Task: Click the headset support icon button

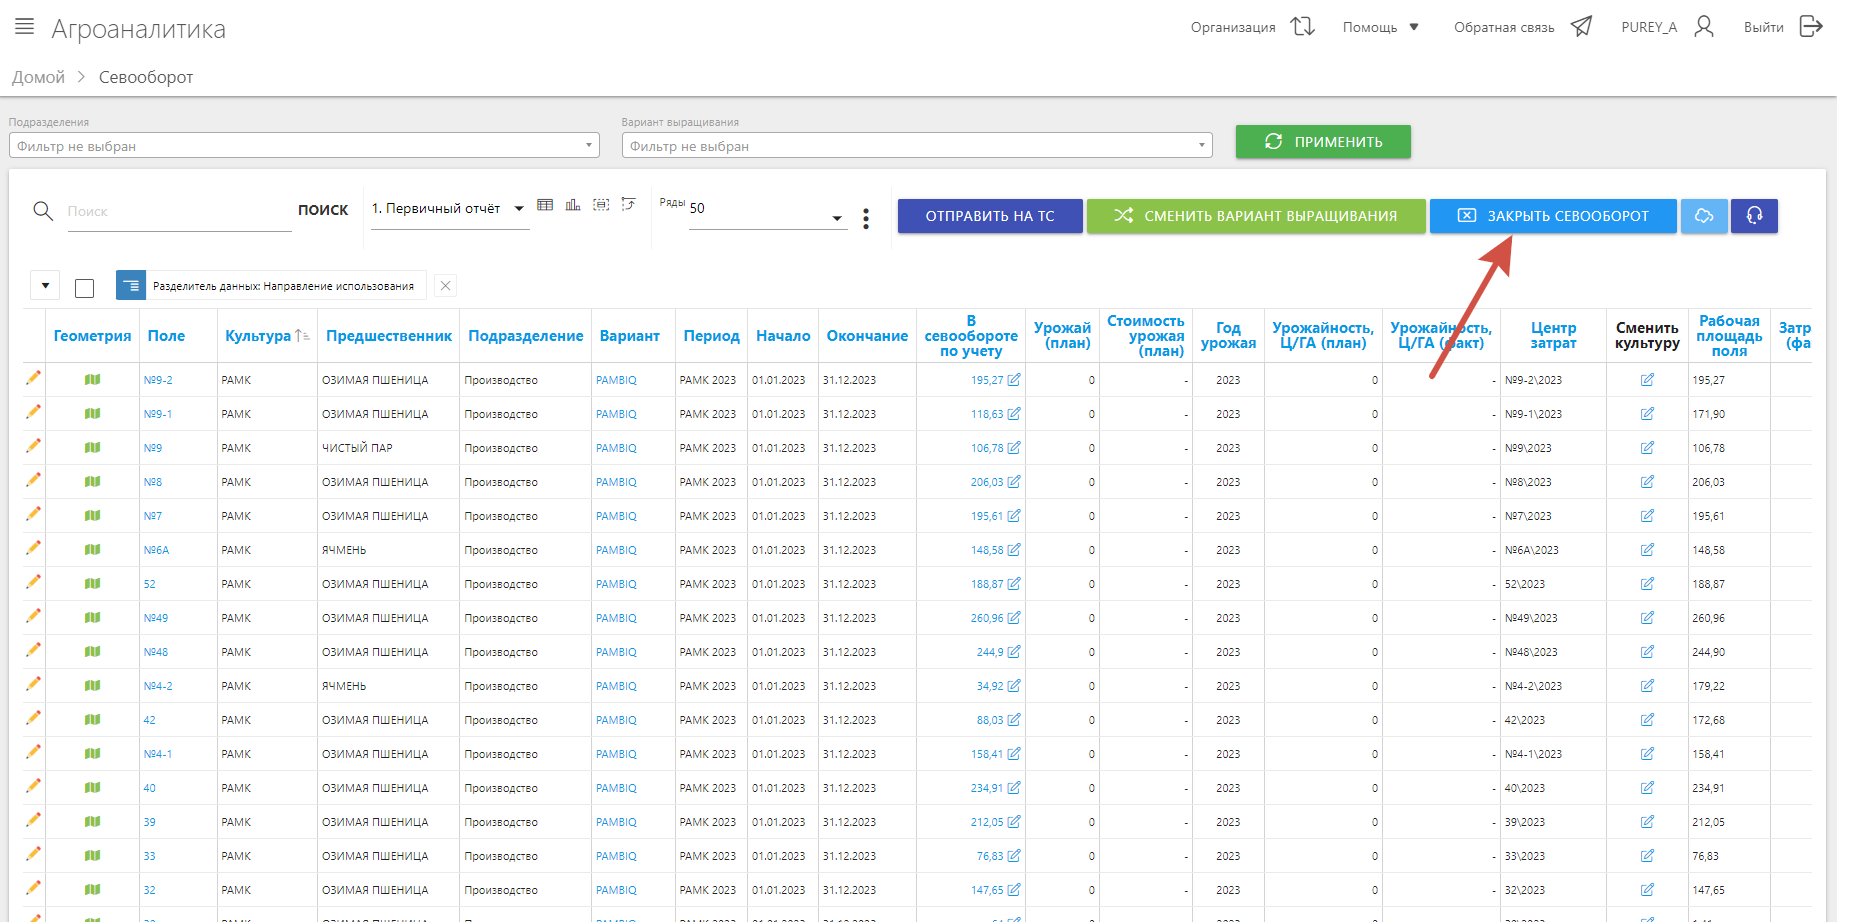Action: pos(1754,216)
